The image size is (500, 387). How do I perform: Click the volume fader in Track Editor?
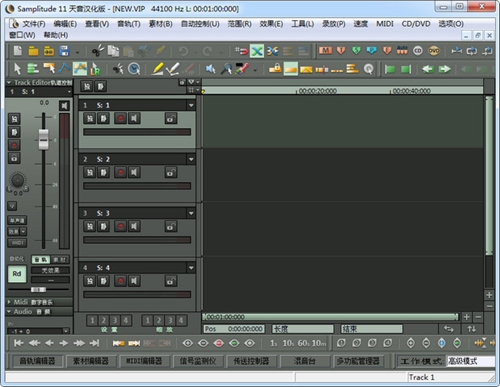tap(43, 139)
